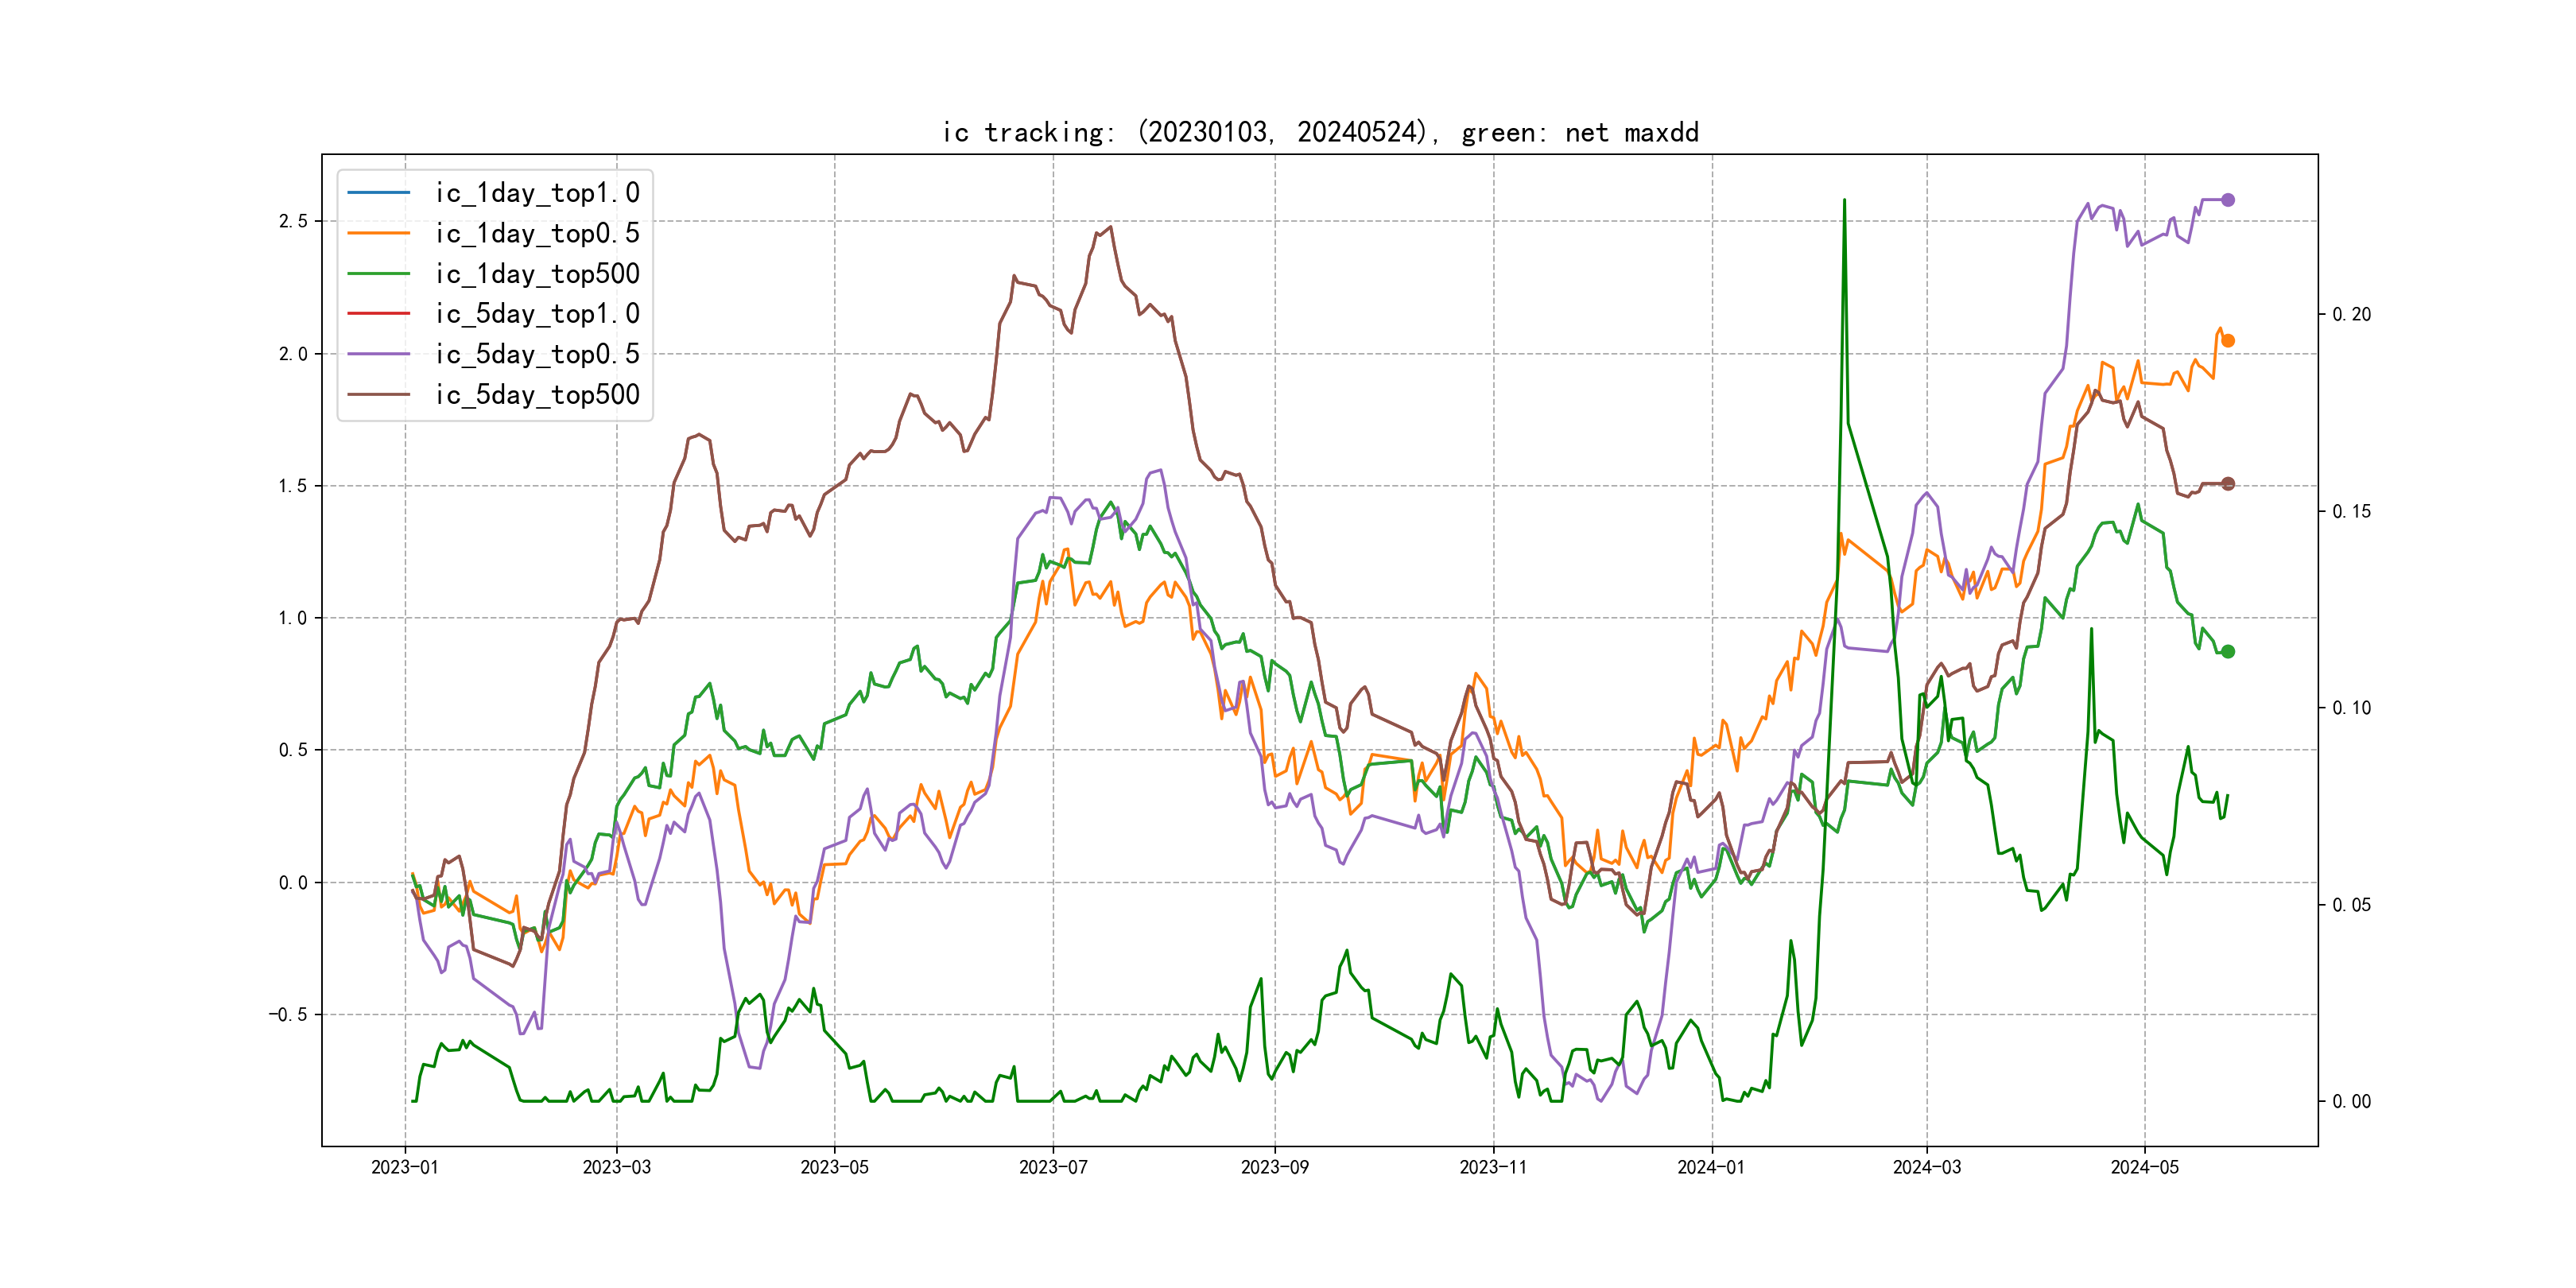The width and height of the screenshot is (2576, 1288).
Task: Select the ic_1day_top0.5 legend entry text
Action: (537, 233)
